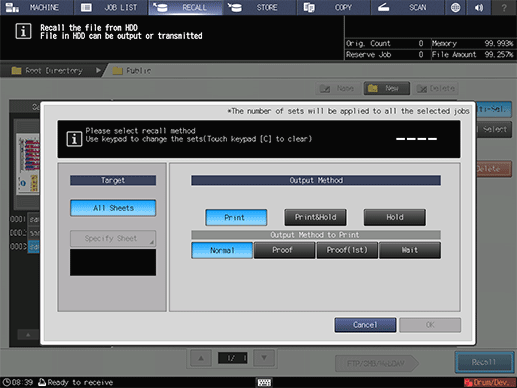This screenshot has width=517, height=388.
Task: Open the globe language icon
Action: click(455, 7)
